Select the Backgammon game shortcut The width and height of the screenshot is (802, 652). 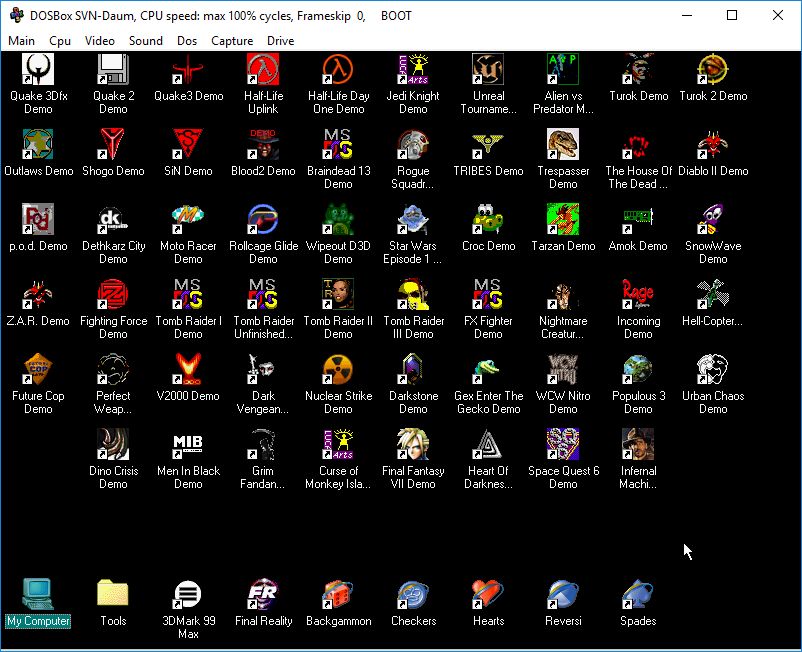pyautogui.click(x=338, y=596)
